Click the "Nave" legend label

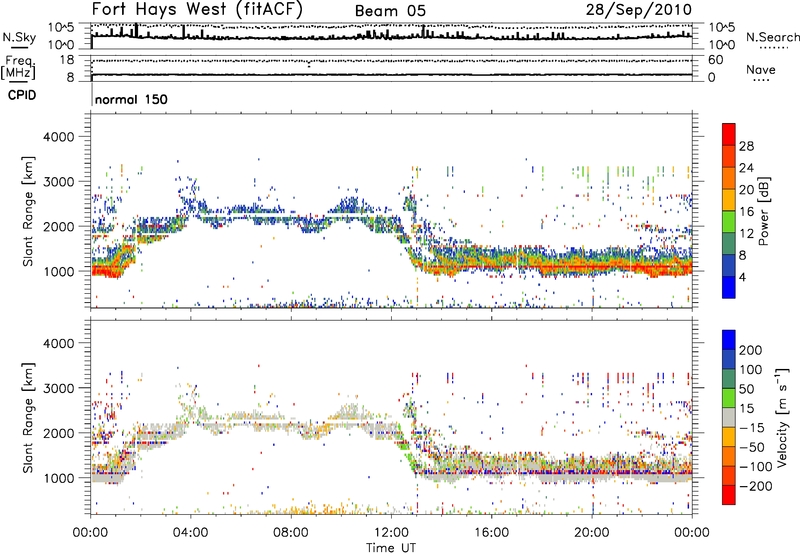click(760, 70)
